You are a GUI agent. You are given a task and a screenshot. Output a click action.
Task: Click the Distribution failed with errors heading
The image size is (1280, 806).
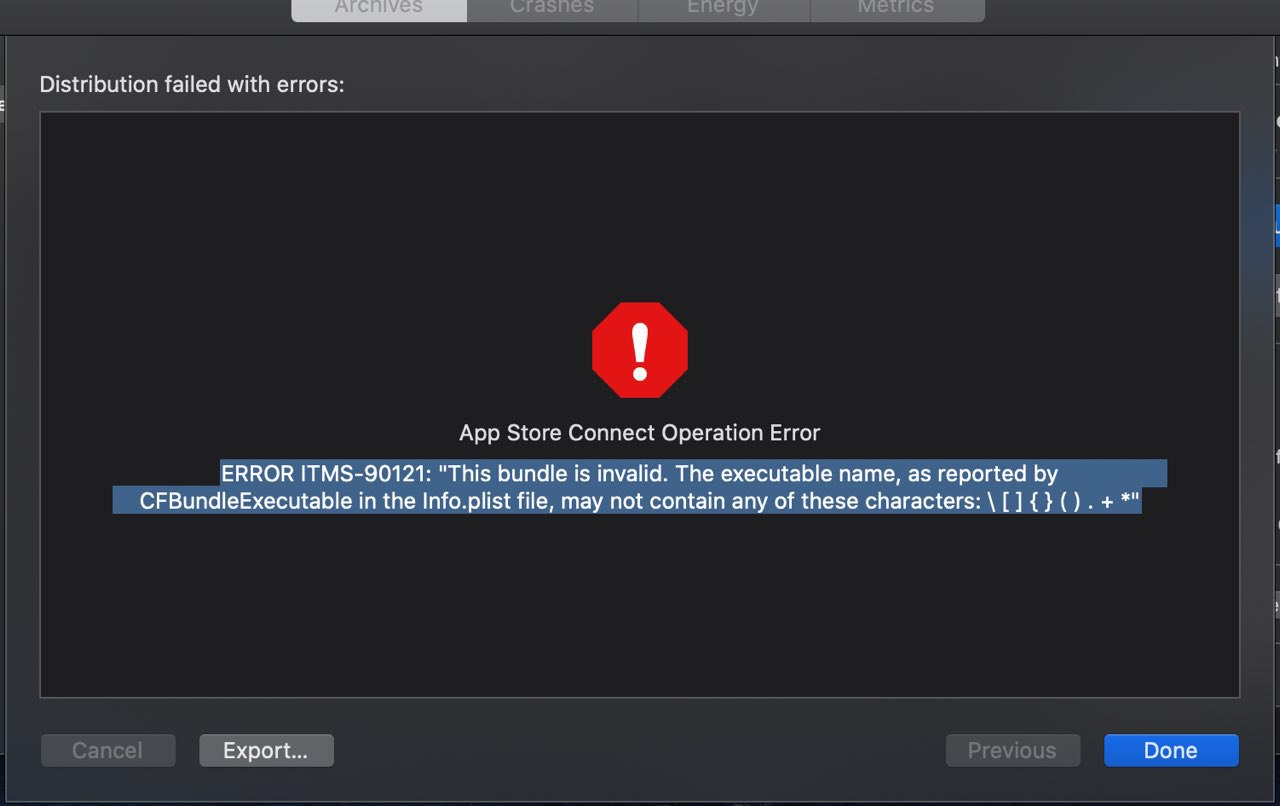click(x=192, y=85)
